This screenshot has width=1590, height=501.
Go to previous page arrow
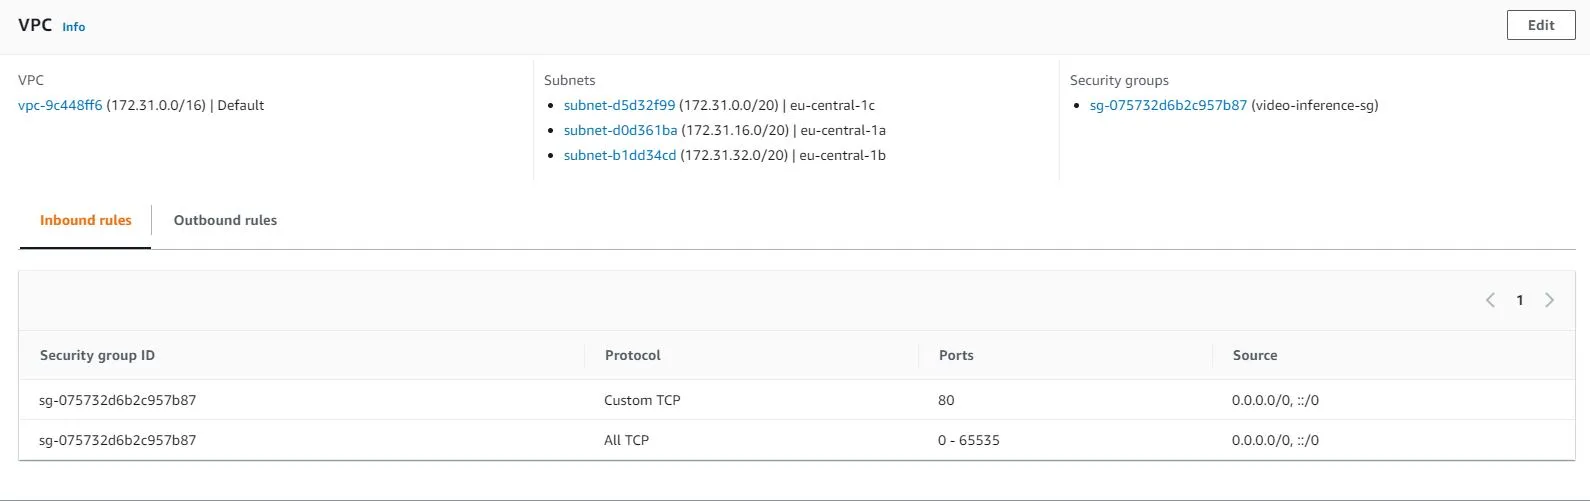coord(1490,300)
